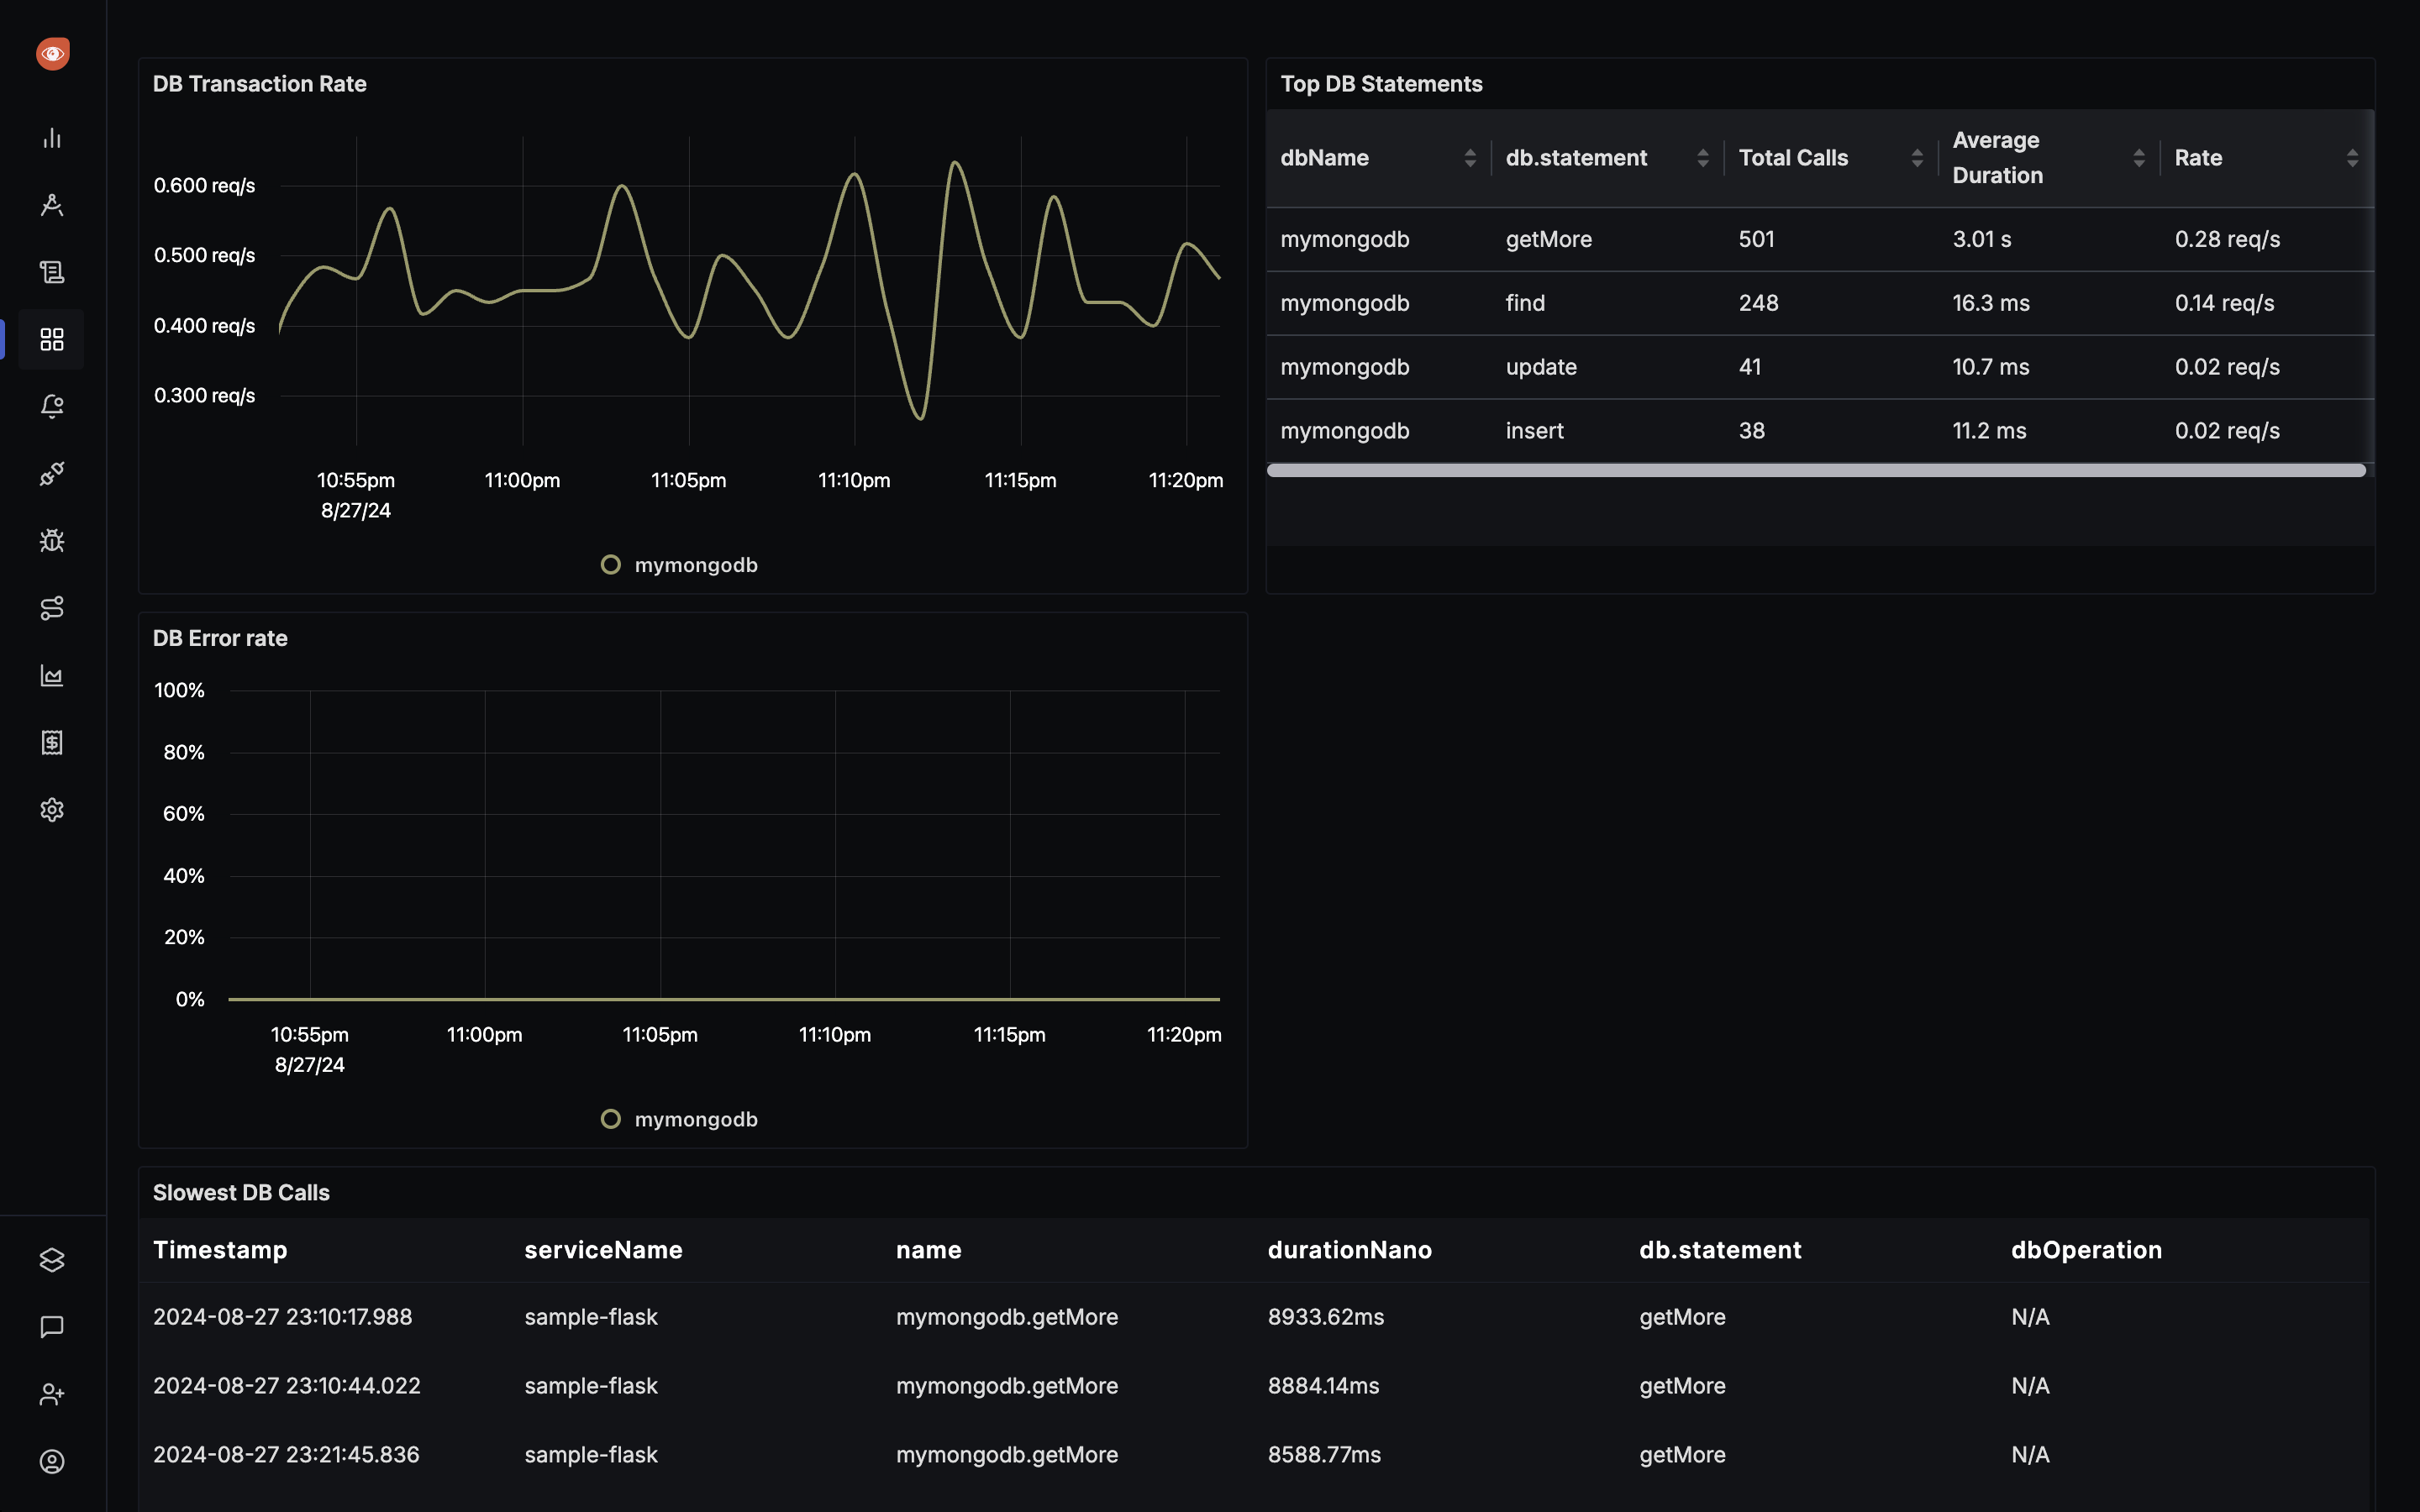Click Timestamp header in Slowest DB Calls

[x=220, y=1250]
